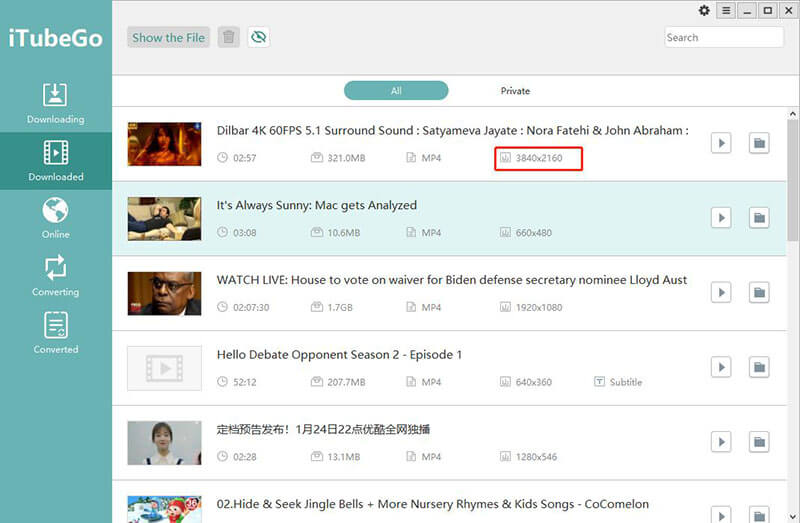Play the WATCH LIVE House vote video
Screen dimensions: 800x523
[x=721, y=292]
